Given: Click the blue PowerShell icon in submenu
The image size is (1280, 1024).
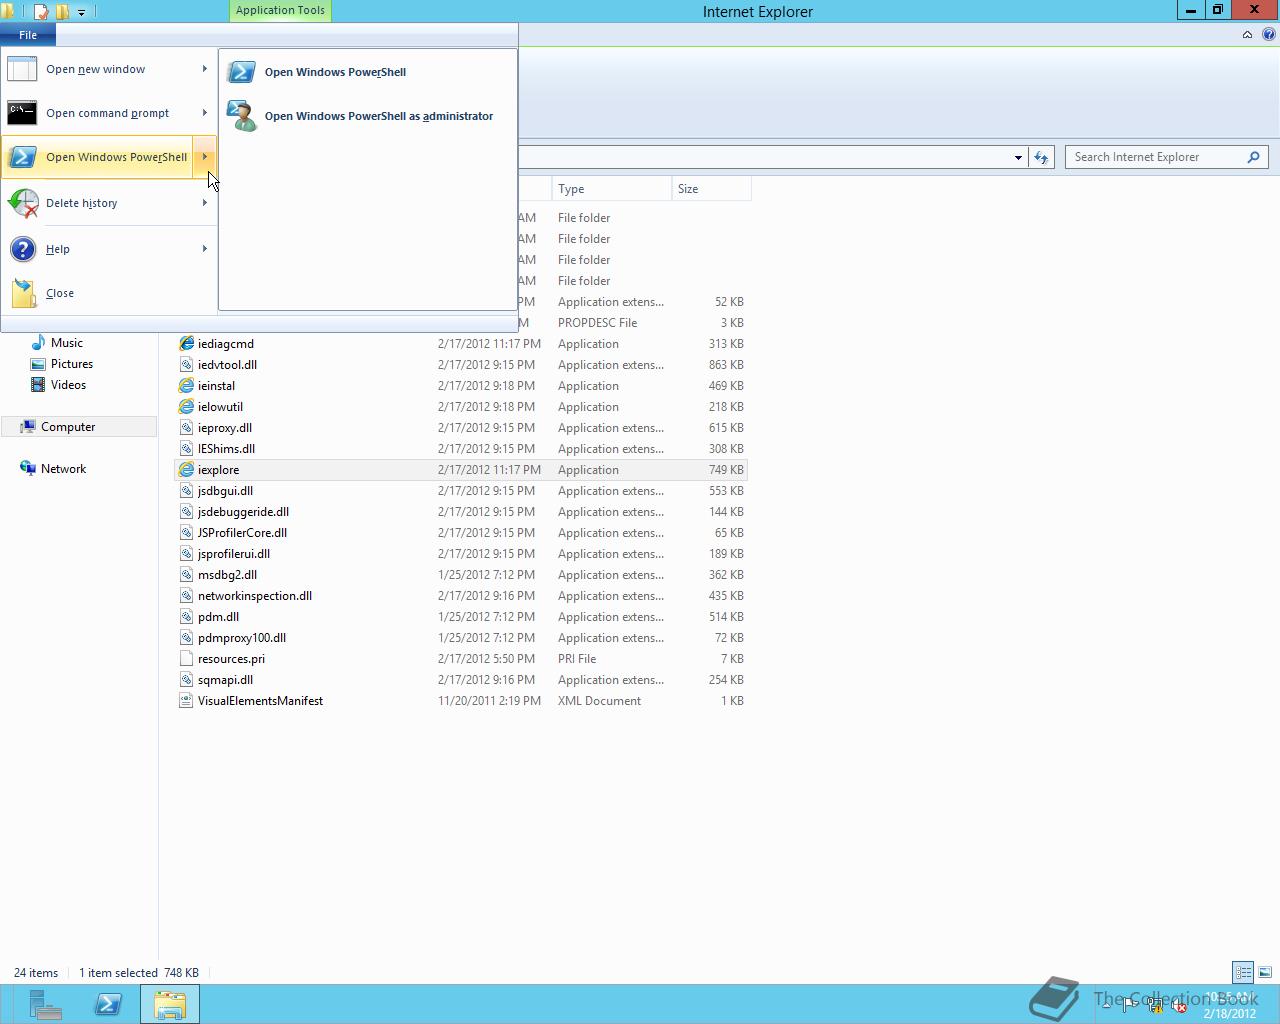Looking at the screenshot, I should (241, 72).
